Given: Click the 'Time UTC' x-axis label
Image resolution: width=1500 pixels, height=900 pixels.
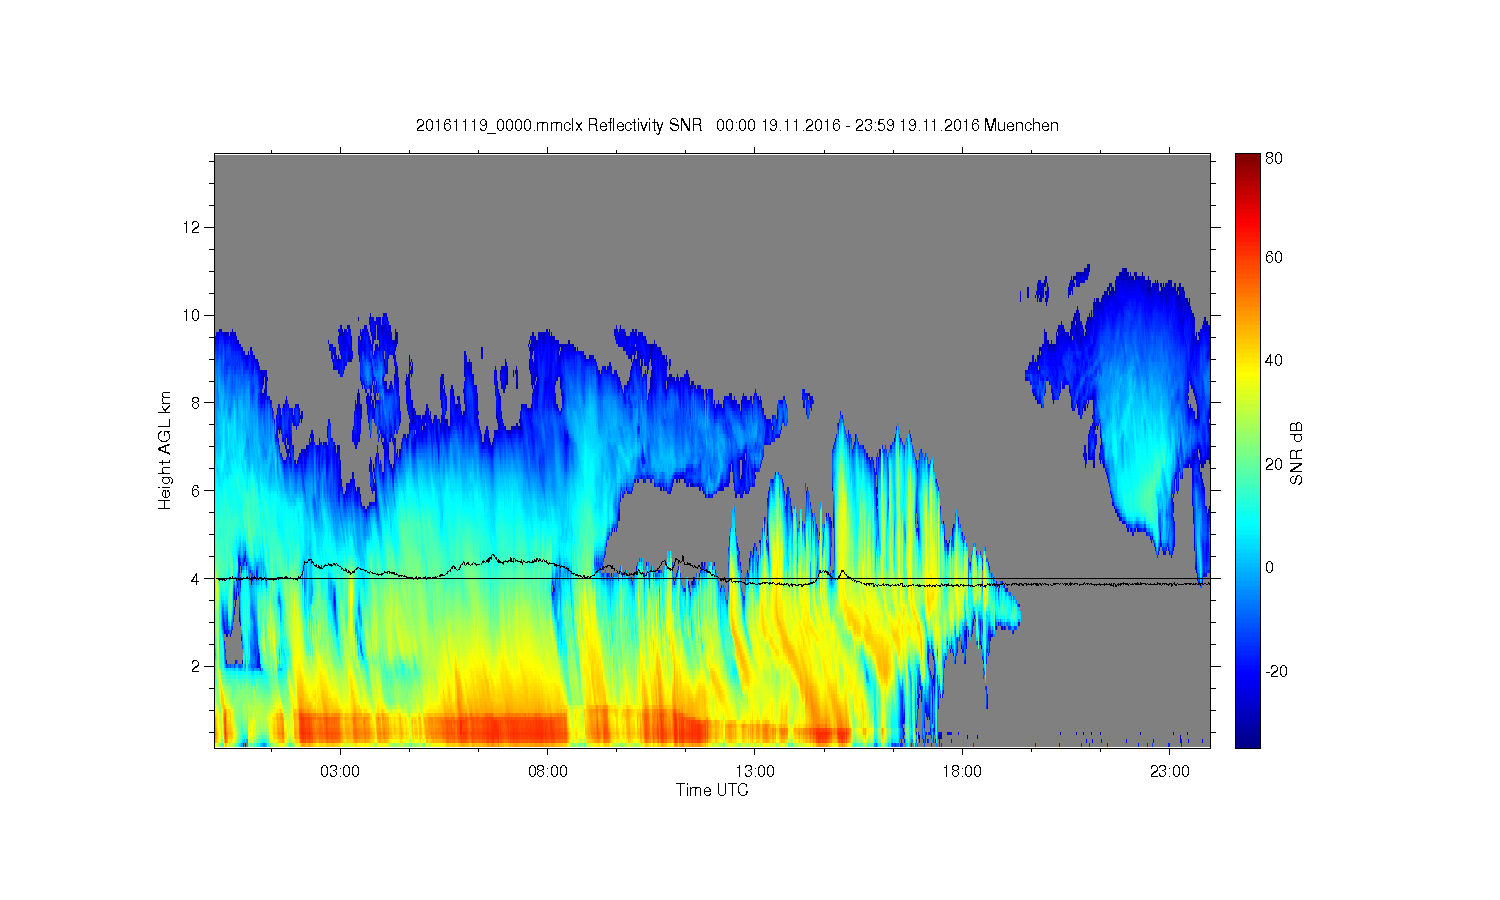Looking at the screenshot, I should coord(712,790).
